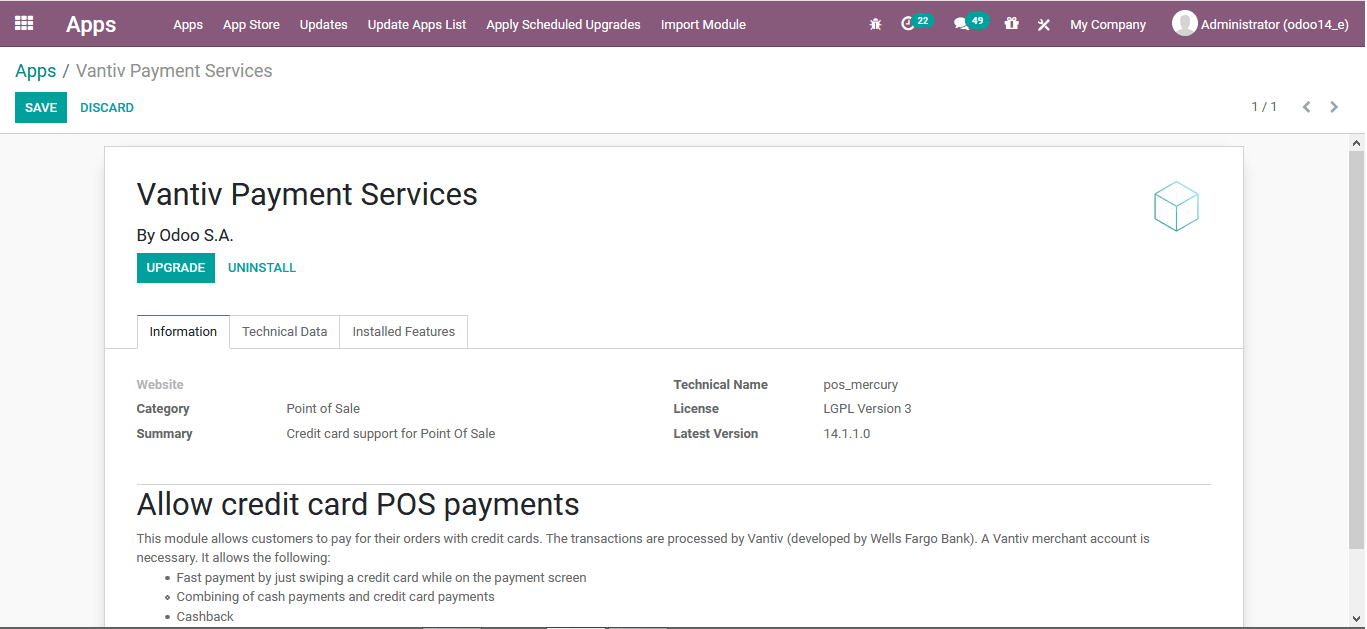The height and width of the screenshot is (629, 1367).
Task: Upgrade the Vantiv Payment Services module
Action: [x=176, y=267]
